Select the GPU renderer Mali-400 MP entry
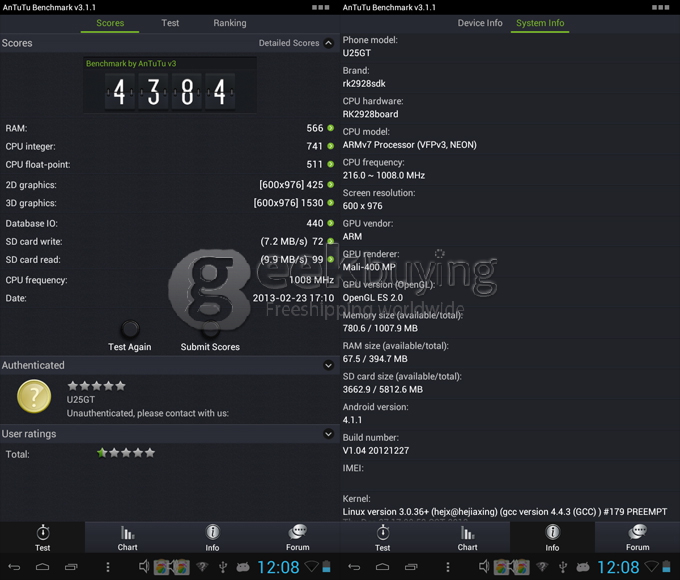 pos(510,260)
